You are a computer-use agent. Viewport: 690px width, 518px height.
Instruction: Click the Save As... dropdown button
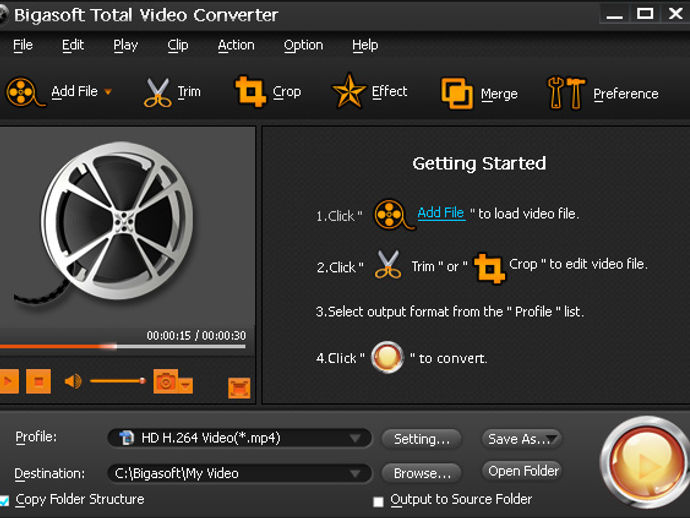(x=521, y=439)
